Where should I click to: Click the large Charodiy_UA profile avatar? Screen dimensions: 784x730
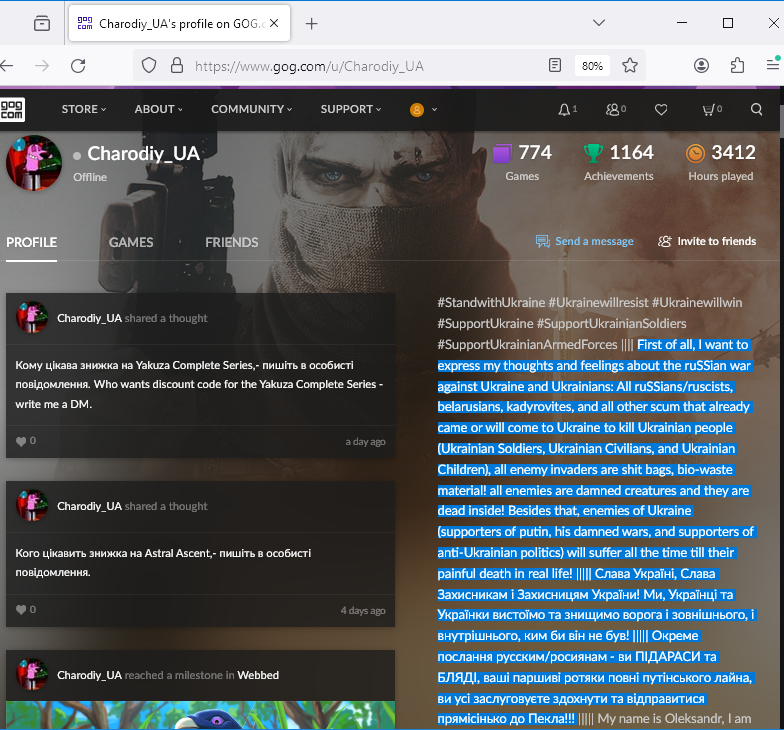pos(34,163)
